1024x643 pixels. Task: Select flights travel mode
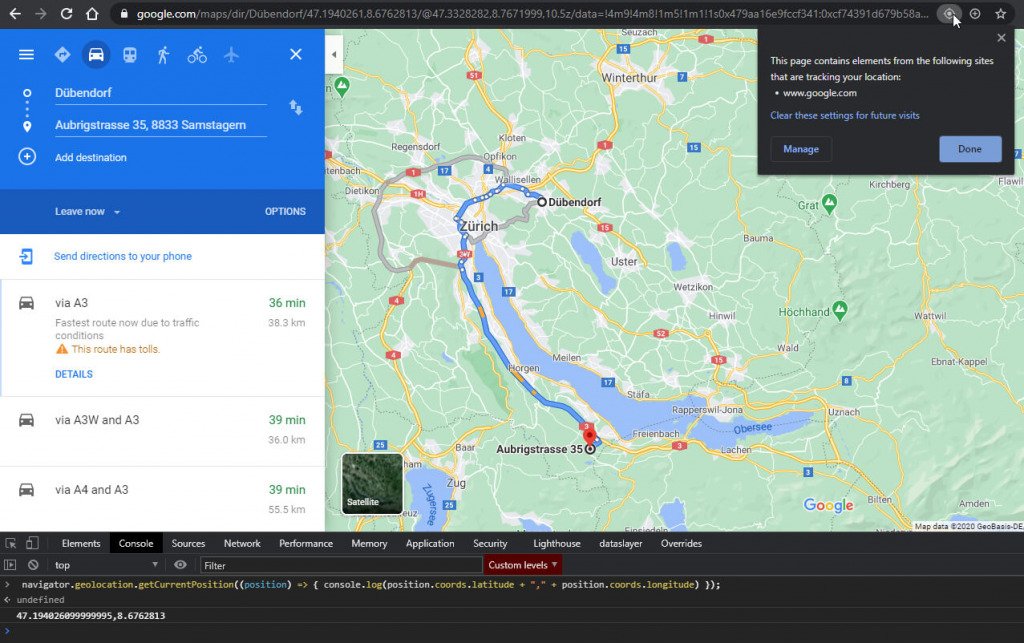[x=231, y=55]
